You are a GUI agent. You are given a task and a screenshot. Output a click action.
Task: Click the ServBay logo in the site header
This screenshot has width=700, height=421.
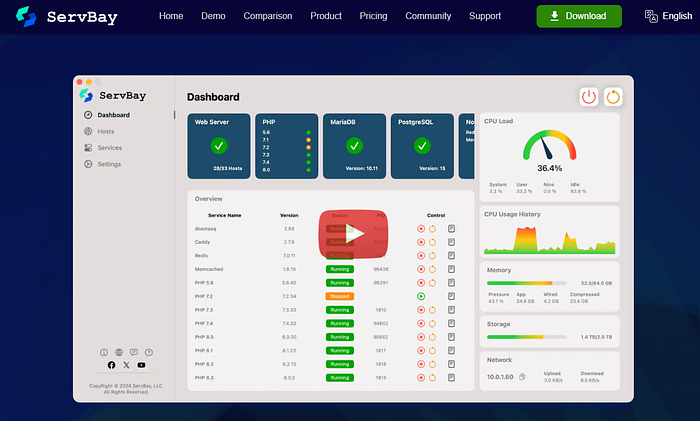click(x=67, y=17)
